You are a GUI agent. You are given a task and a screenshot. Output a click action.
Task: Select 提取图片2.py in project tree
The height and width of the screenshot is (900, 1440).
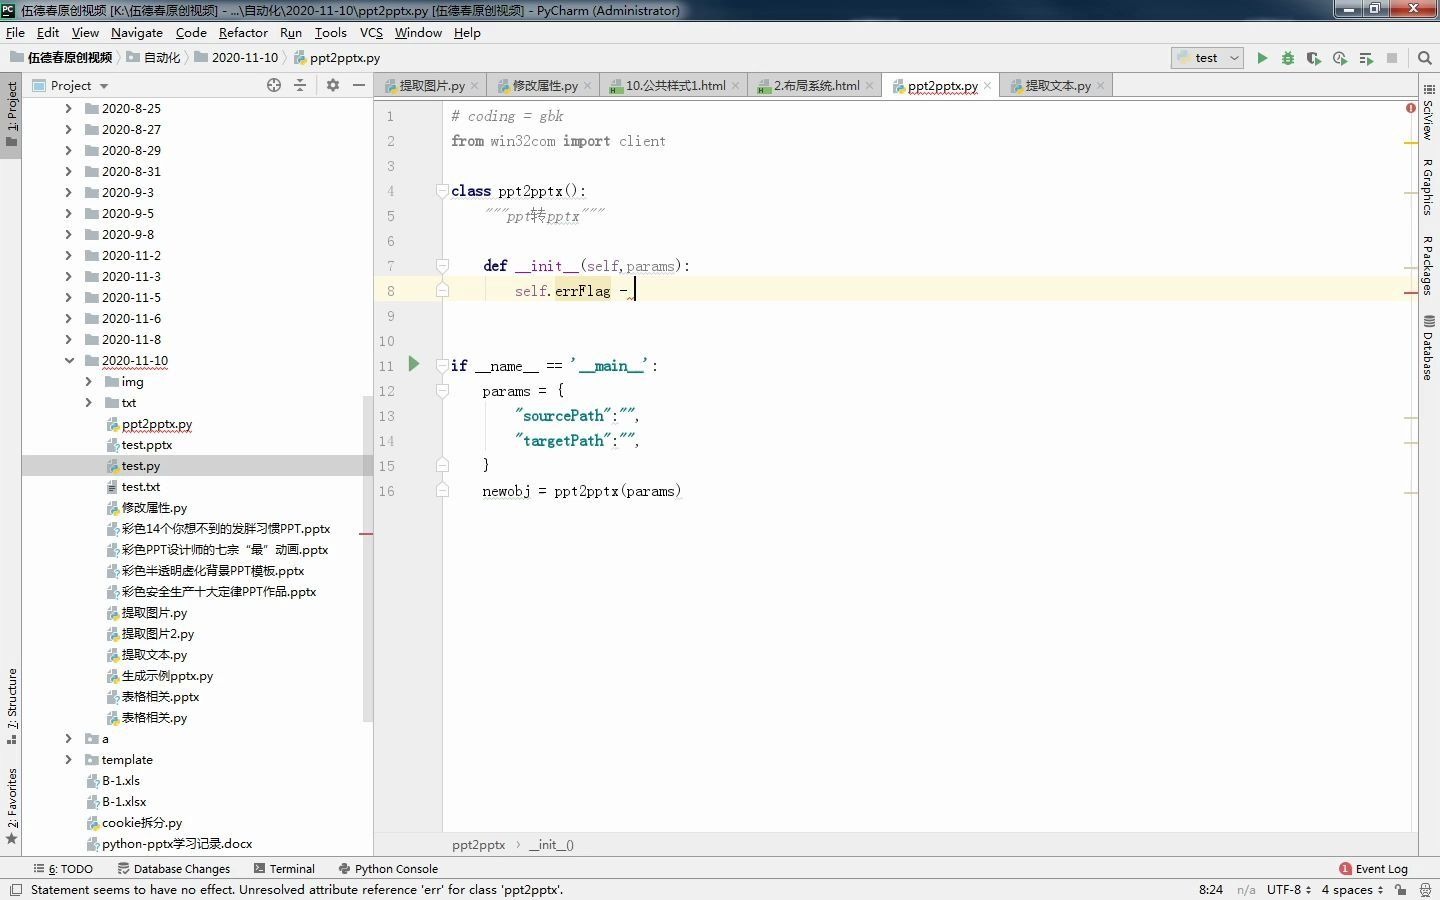coord(158,633)
